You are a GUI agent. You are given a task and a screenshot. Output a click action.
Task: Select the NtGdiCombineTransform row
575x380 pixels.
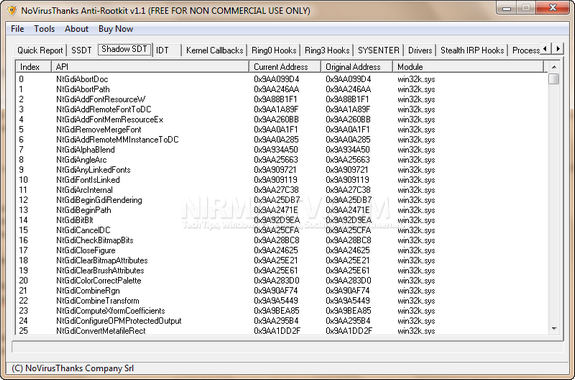[x=281, y=301]
